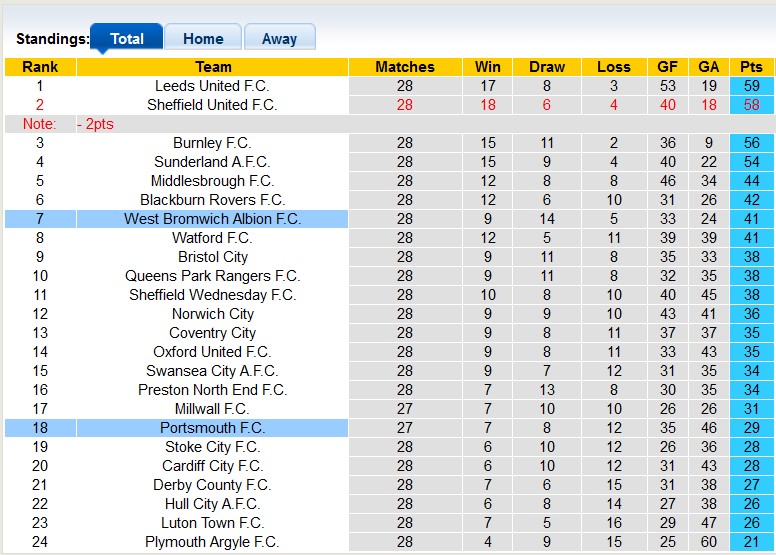Click Burnley F.C. in the table

(212, 143)
